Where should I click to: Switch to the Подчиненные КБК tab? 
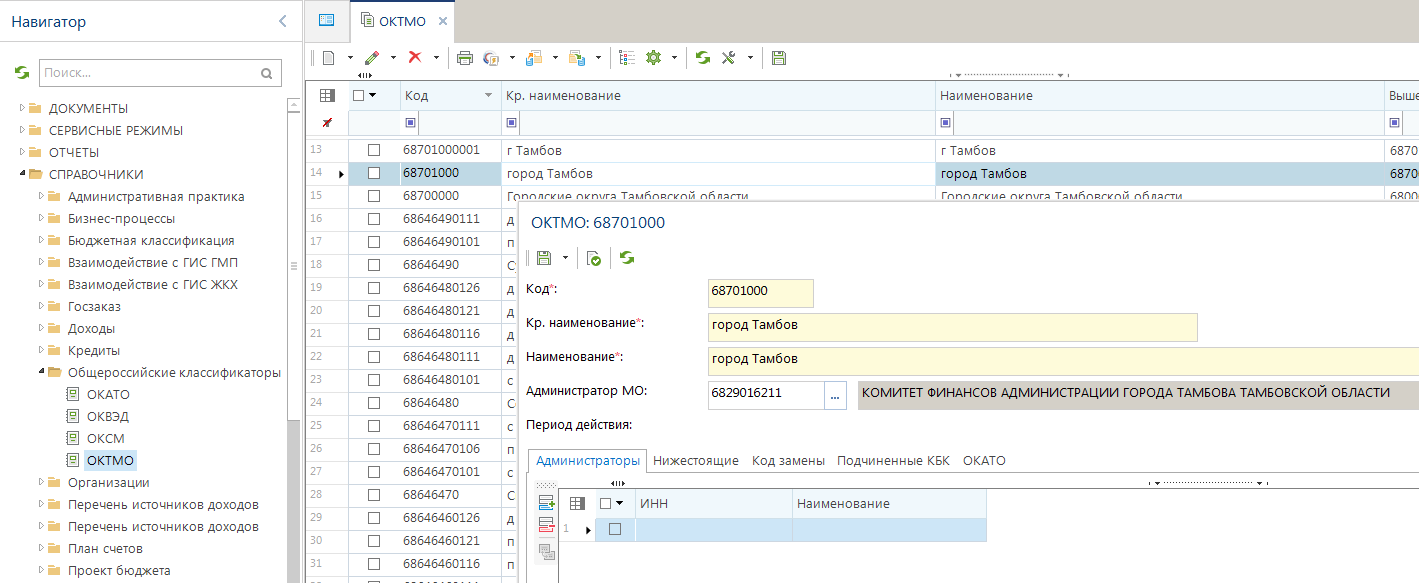[x=893, y=461]
